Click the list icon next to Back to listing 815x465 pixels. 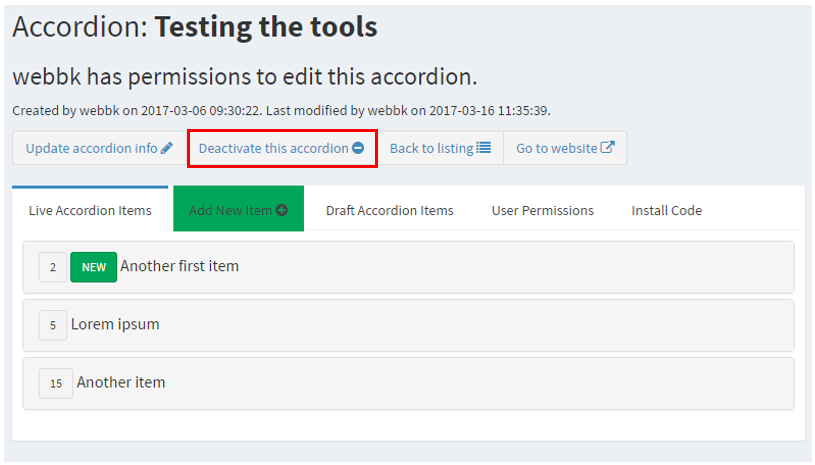click(484, 148)
